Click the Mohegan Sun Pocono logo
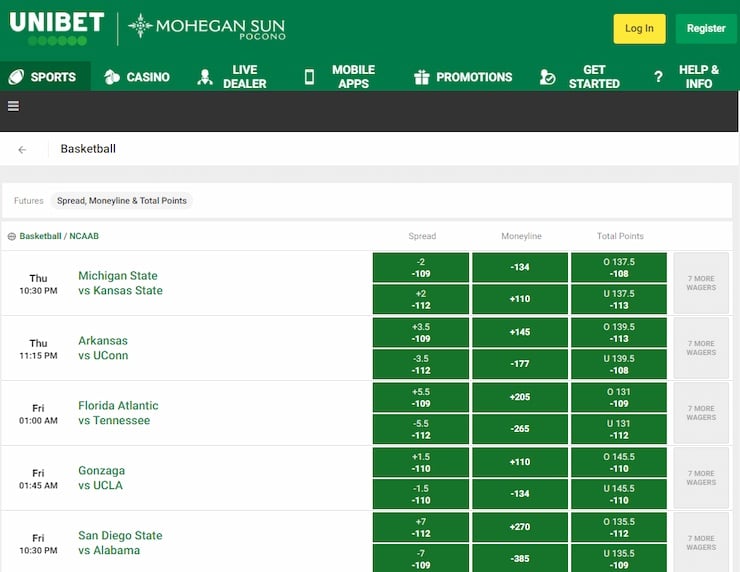This screenshot has height=572, width=740. (207, 27)
